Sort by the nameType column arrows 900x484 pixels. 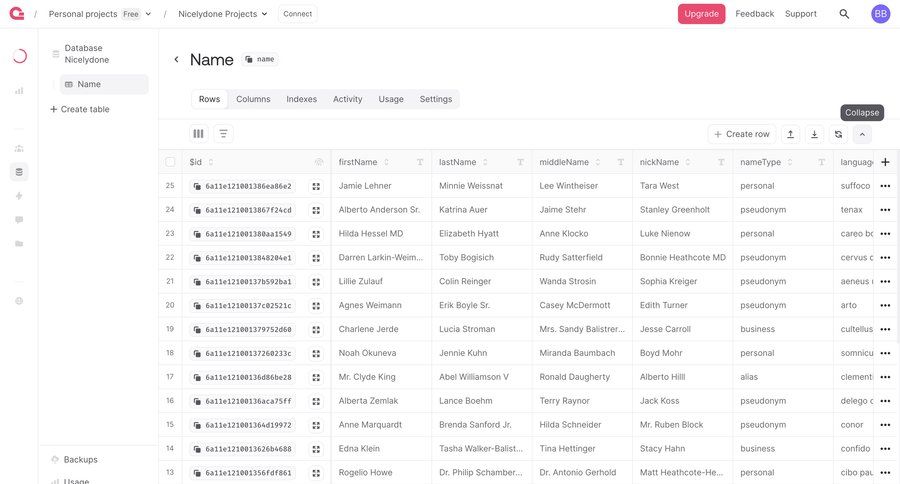[790, 162]
